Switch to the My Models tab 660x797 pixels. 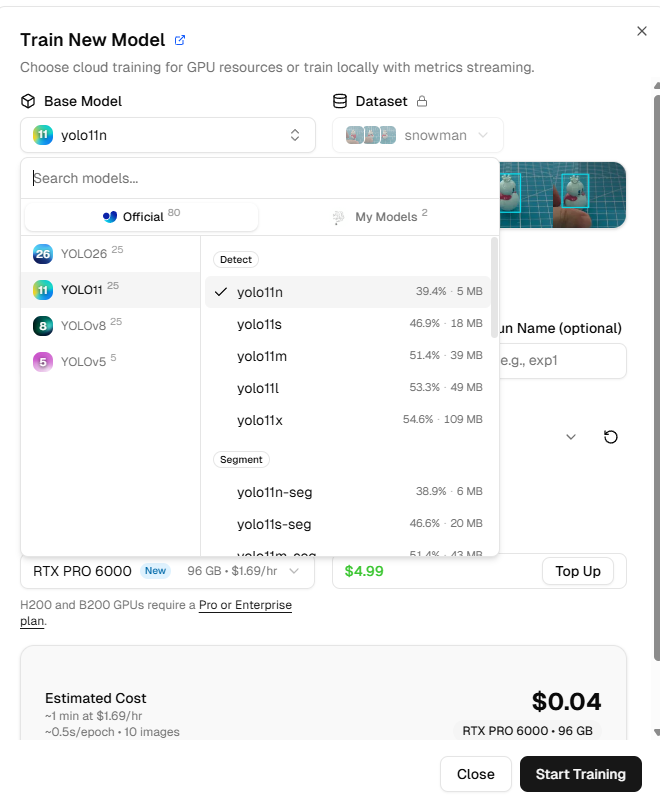[x=379, y=217]
